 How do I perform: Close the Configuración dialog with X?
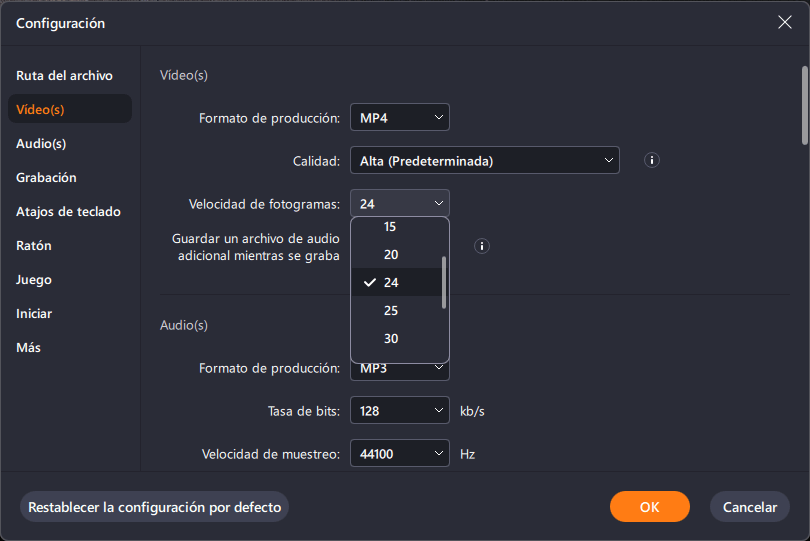point(785,22)
